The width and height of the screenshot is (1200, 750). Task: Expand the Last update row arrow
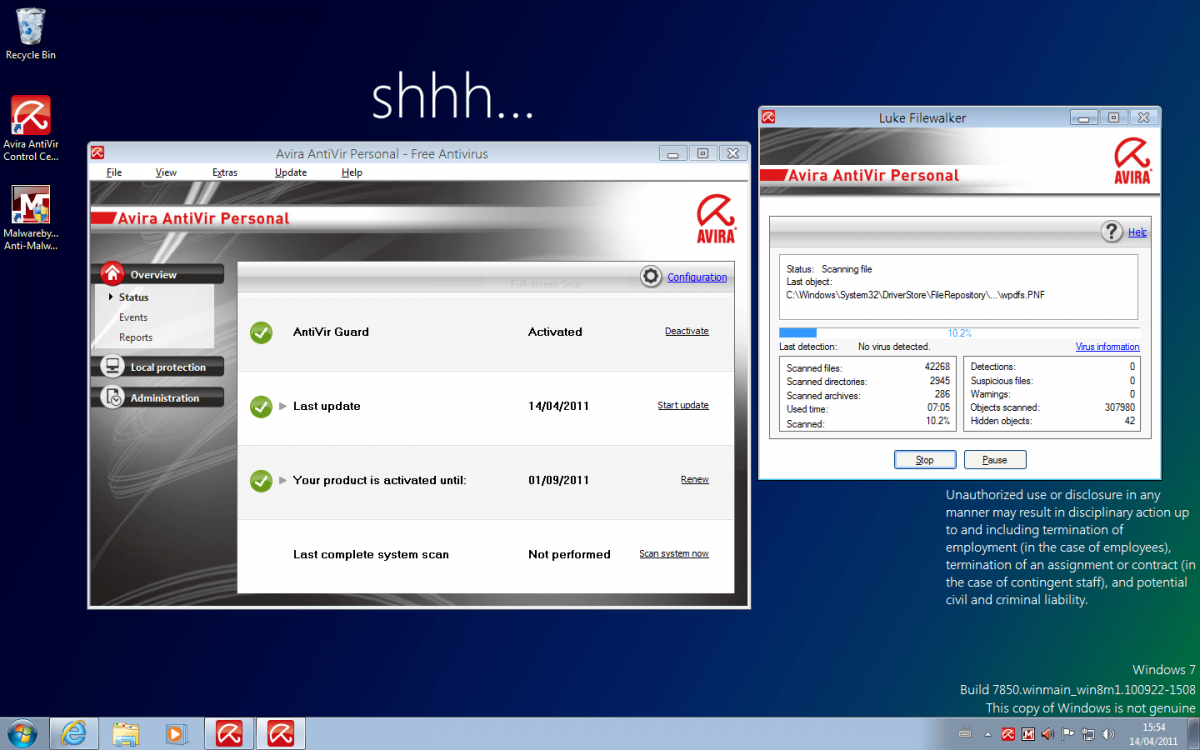click(x=283, y=406)
